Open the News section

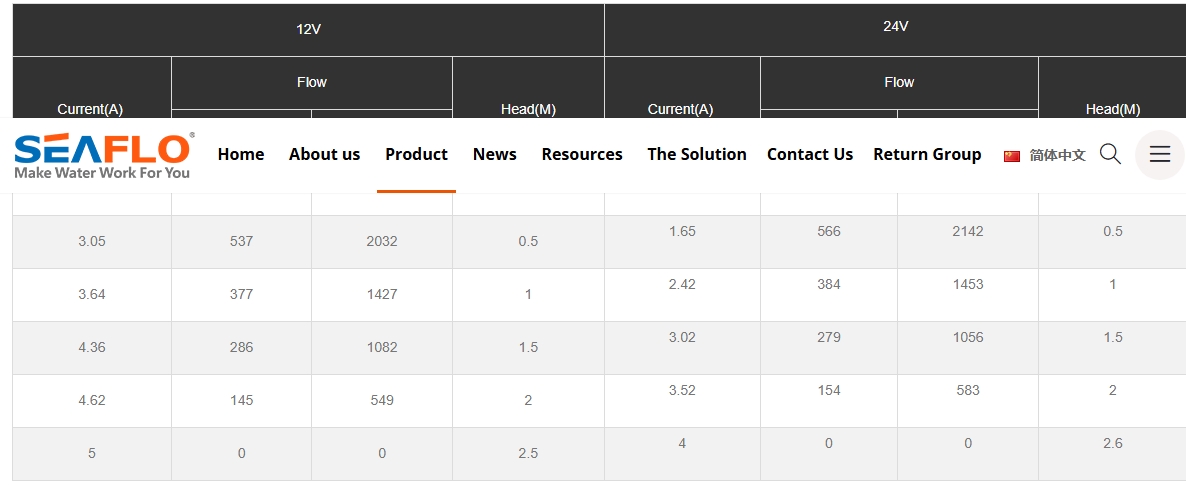[495, 154]
